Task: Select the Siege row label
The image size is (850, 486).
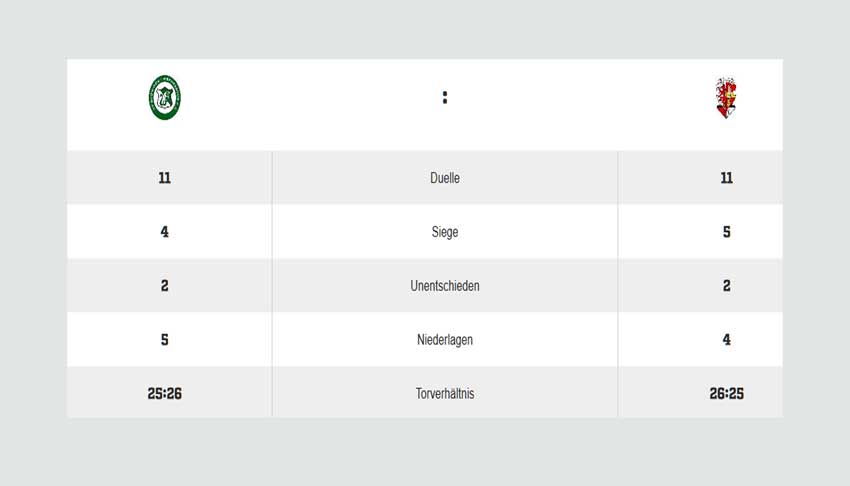Action: (445, 232)
